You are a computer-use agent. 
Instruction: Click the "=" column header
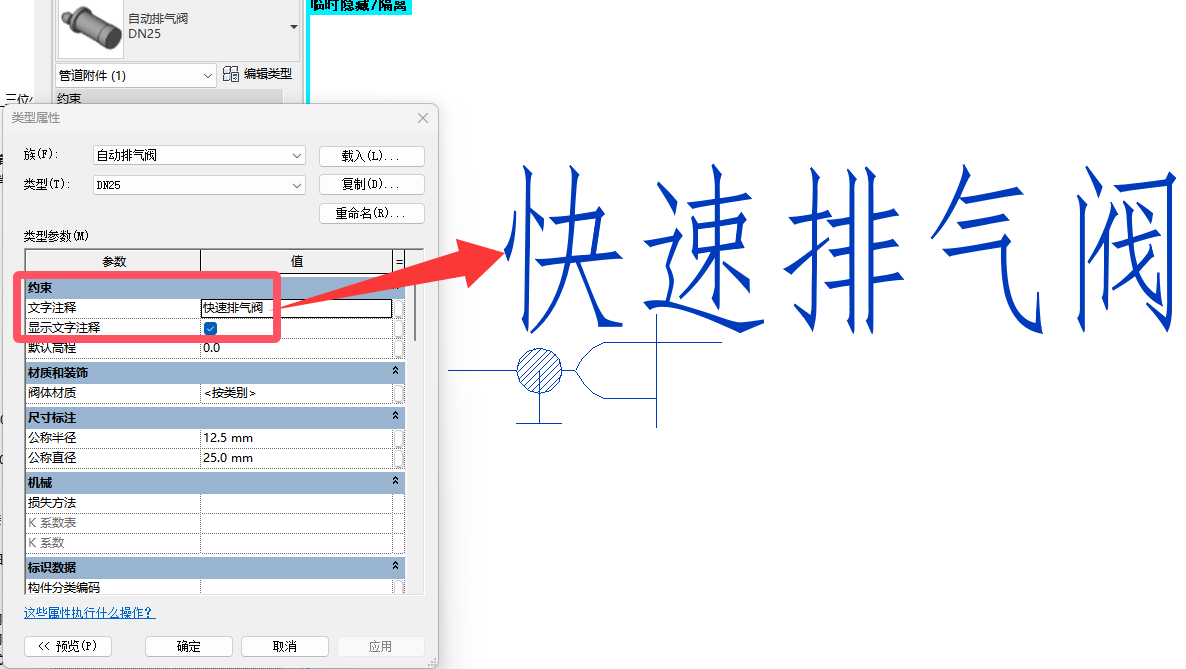coord(399,261)
